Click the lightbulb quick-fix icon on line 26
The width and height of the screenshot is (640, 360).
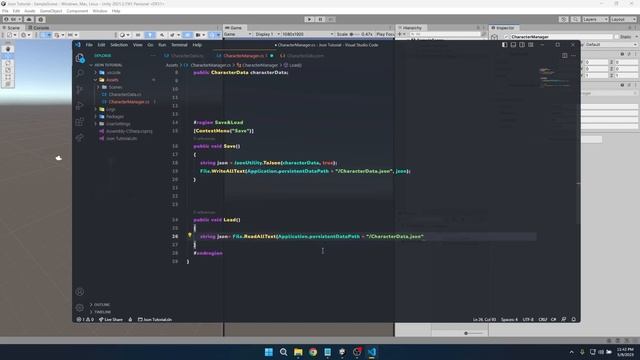click(189, 236)
